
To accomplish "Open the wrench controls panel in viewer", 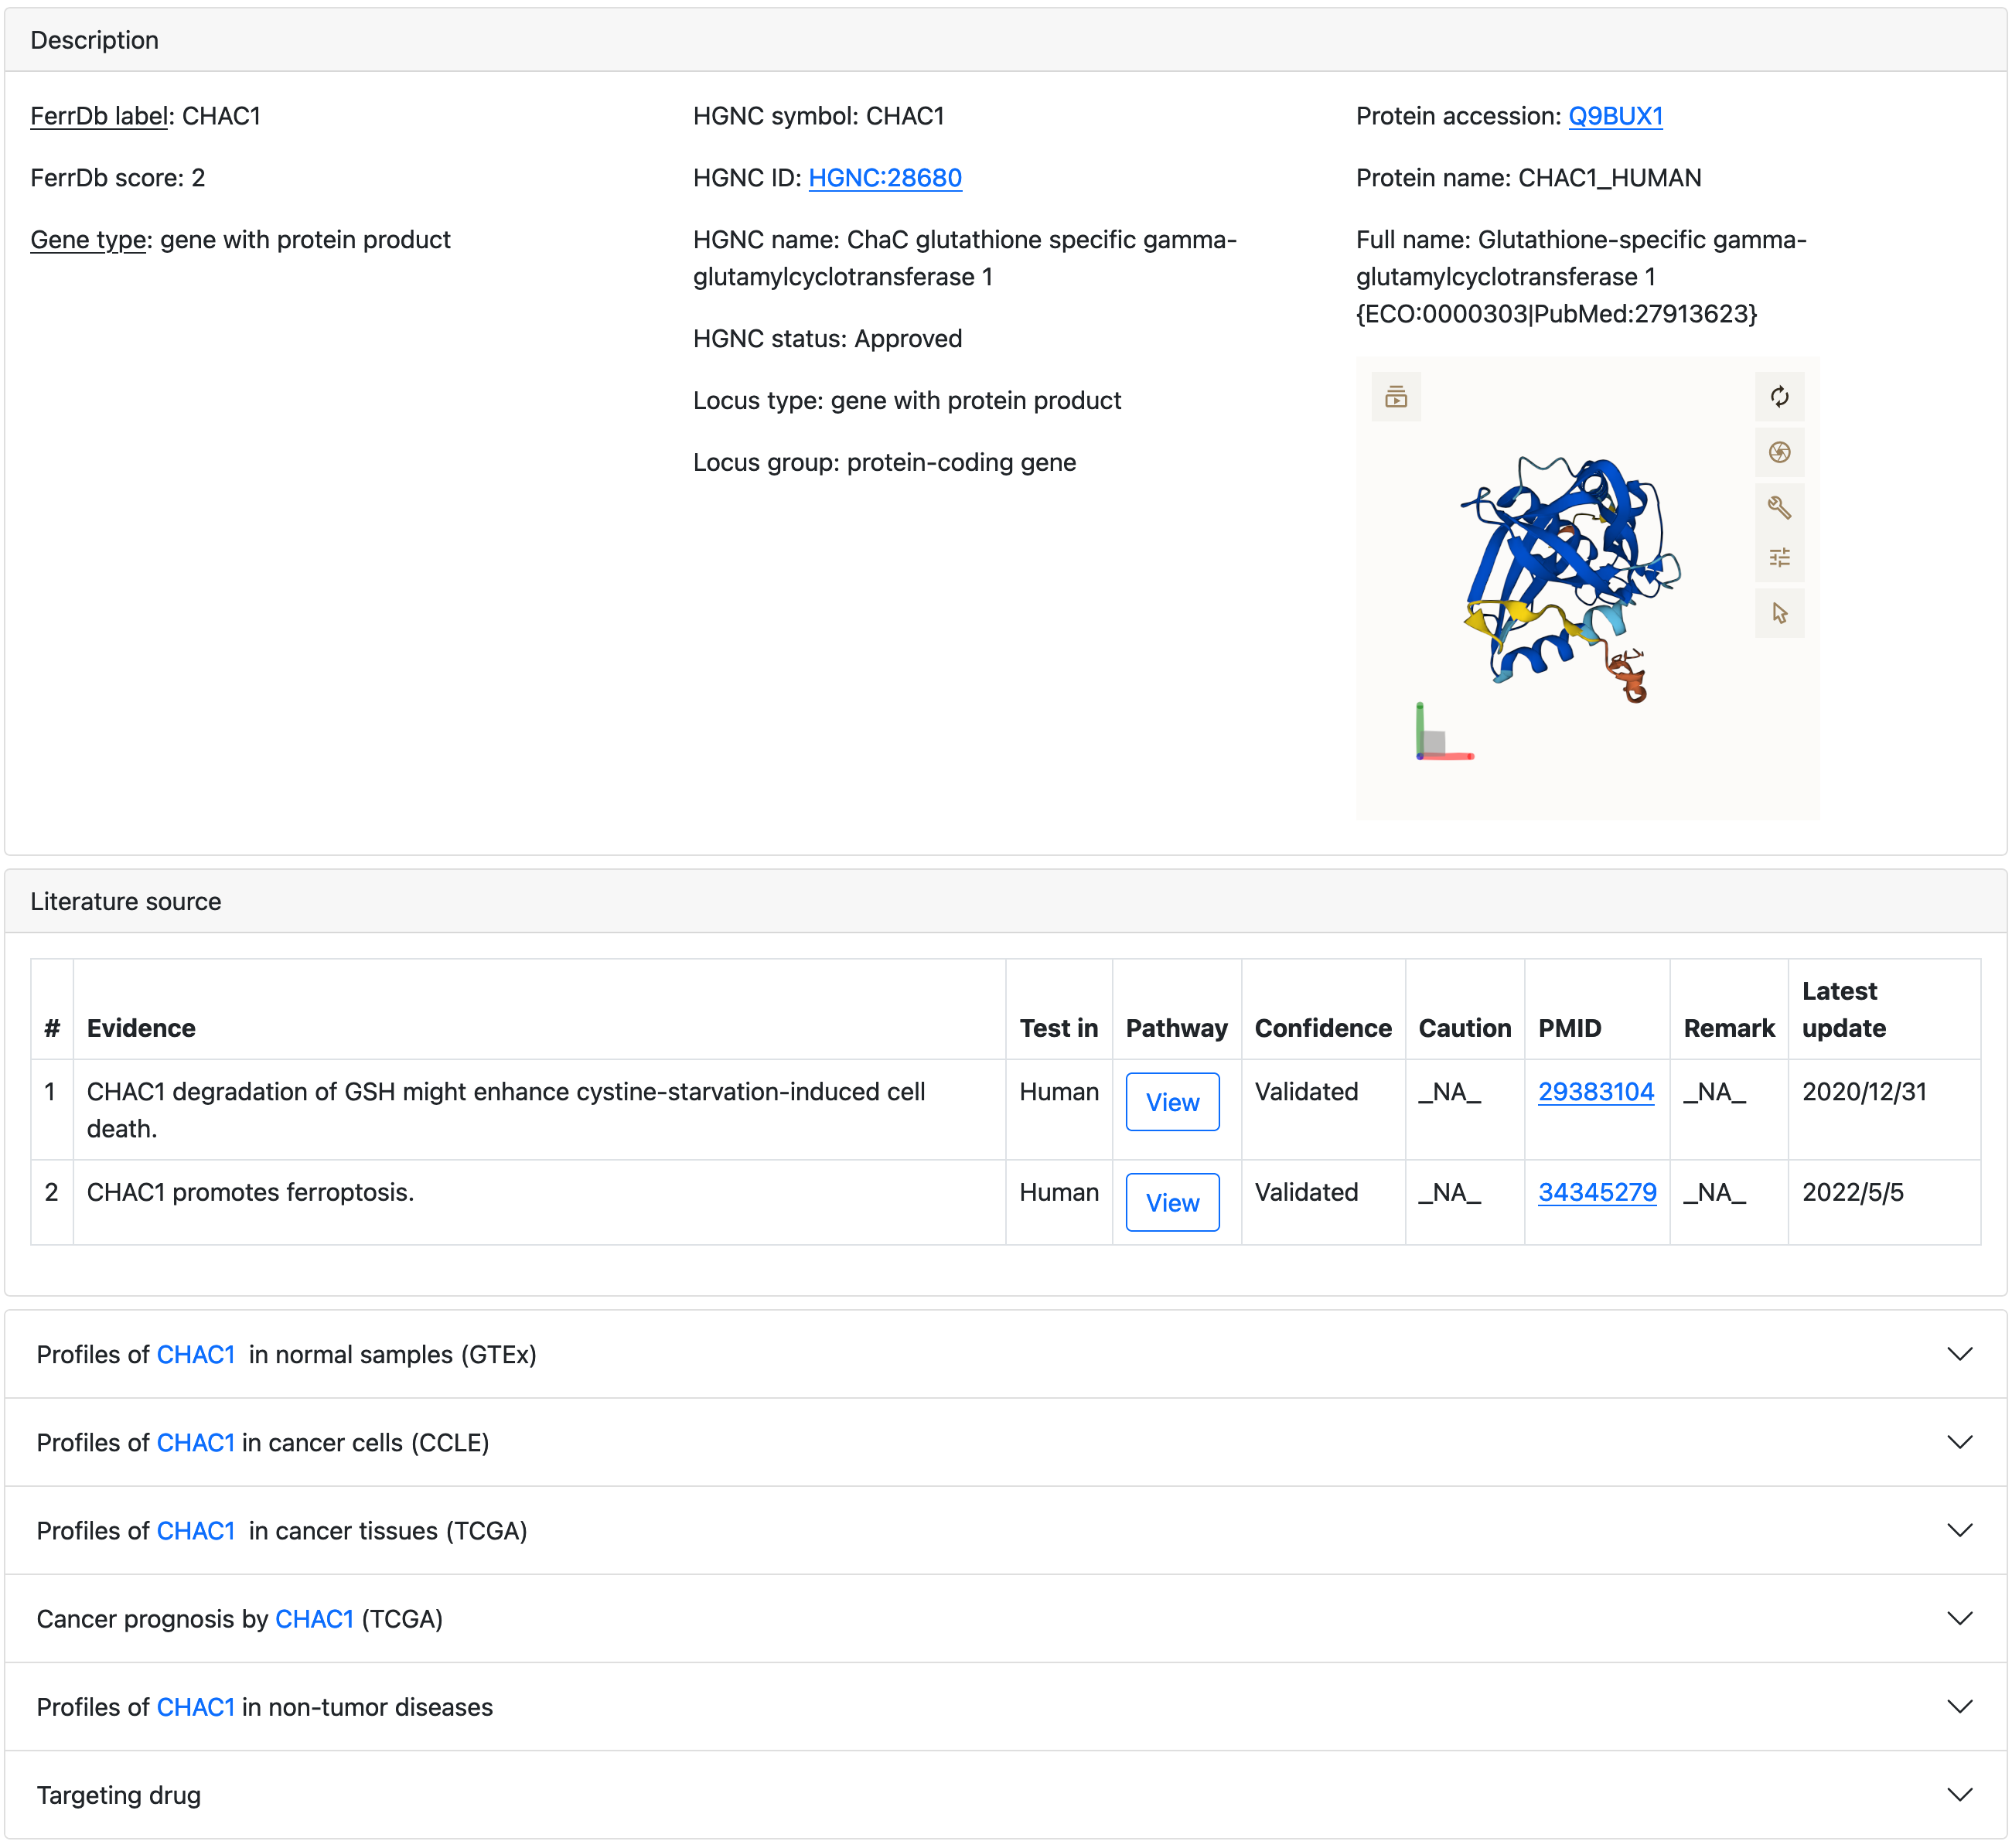I will [x=1779, y=508].
